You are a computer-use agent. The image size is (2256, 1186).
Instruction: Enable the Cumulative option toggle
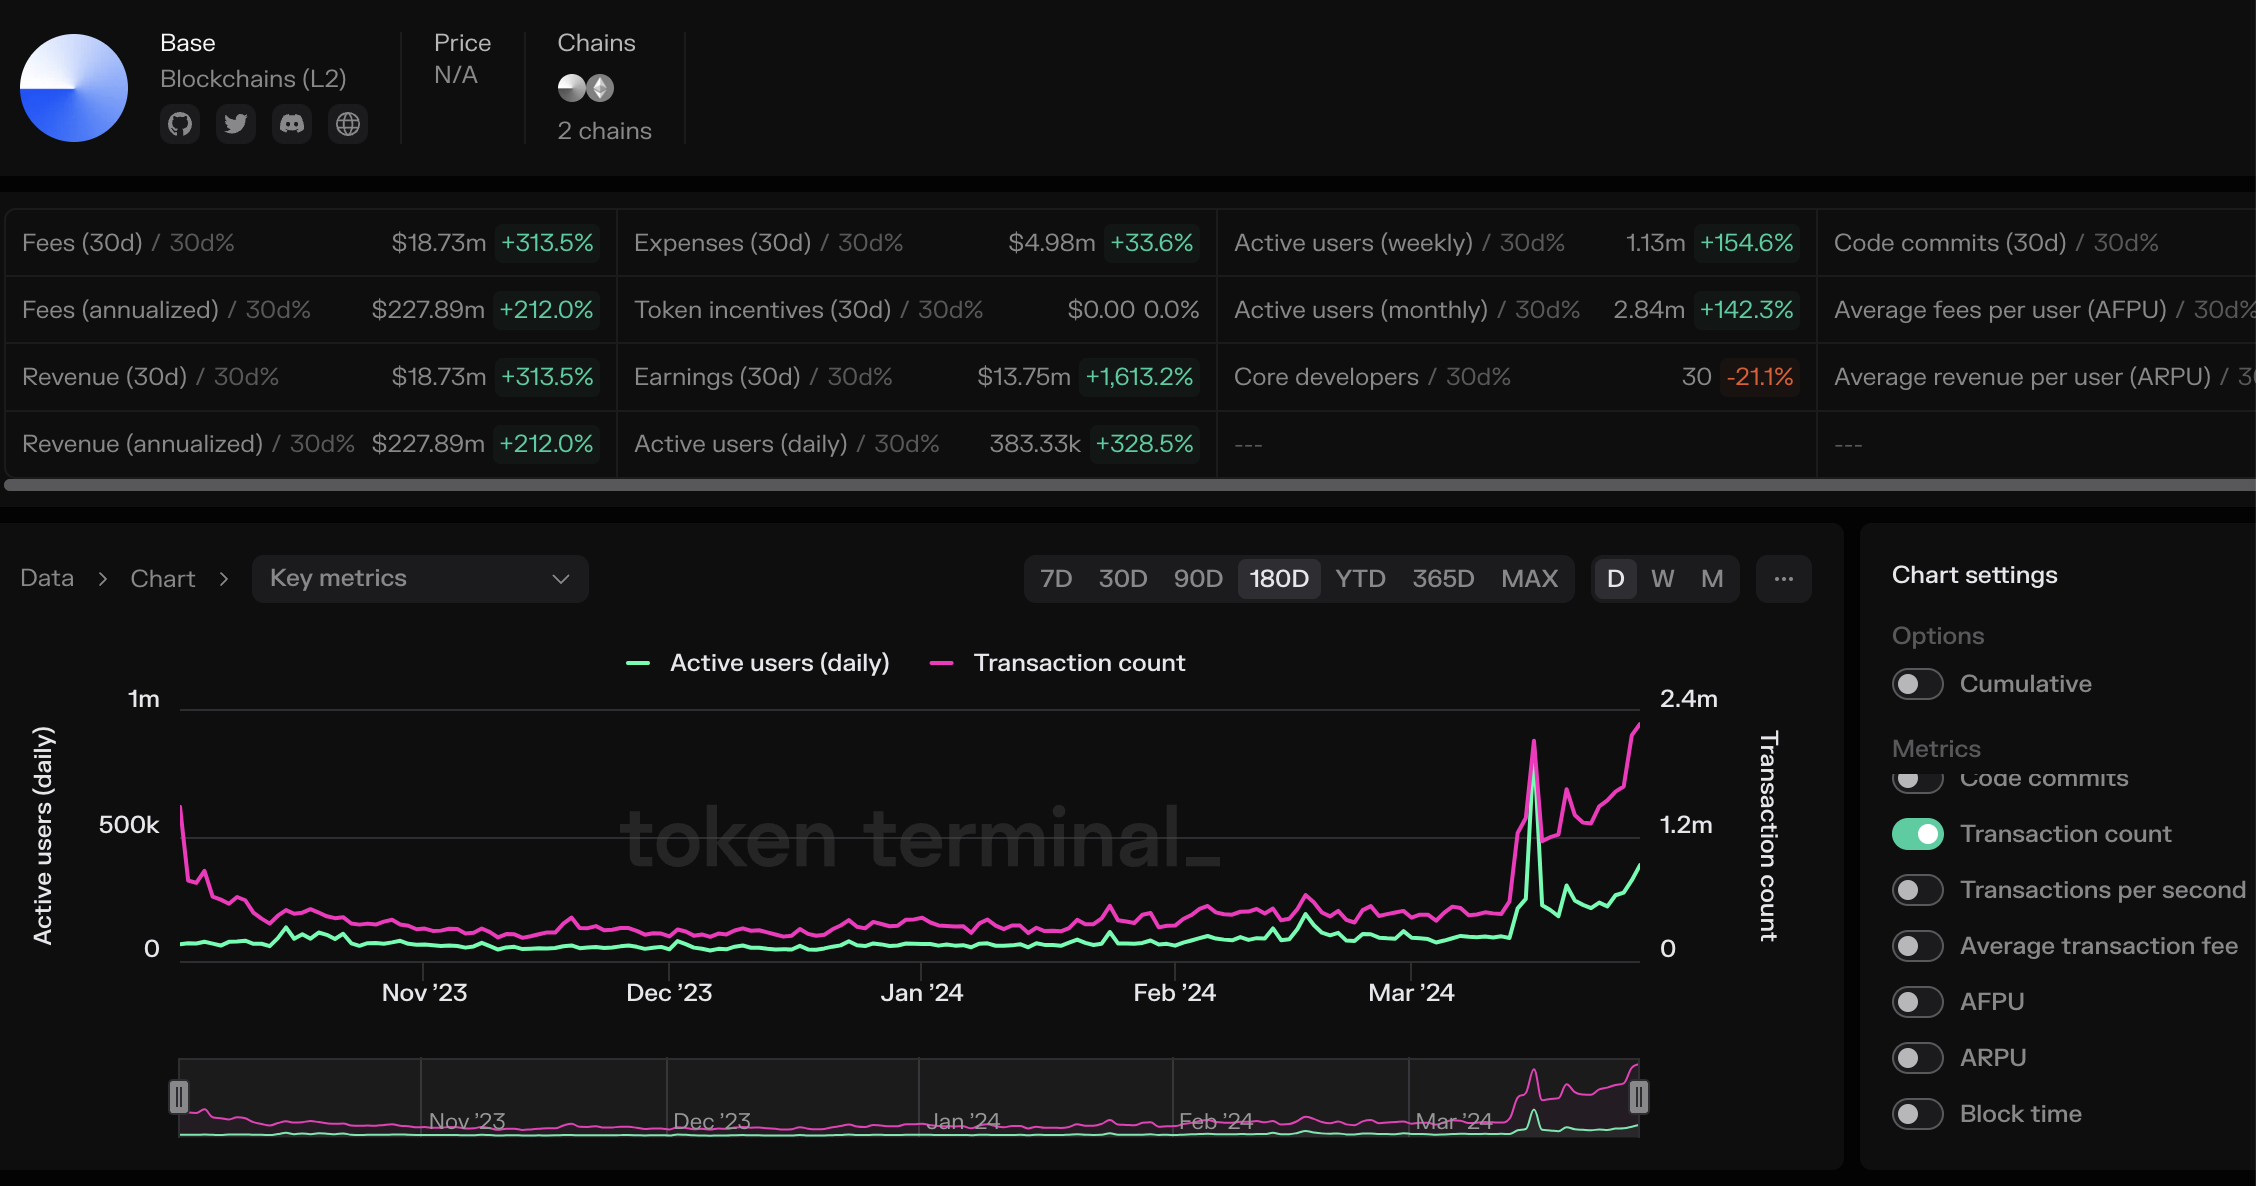(1917, 684)
